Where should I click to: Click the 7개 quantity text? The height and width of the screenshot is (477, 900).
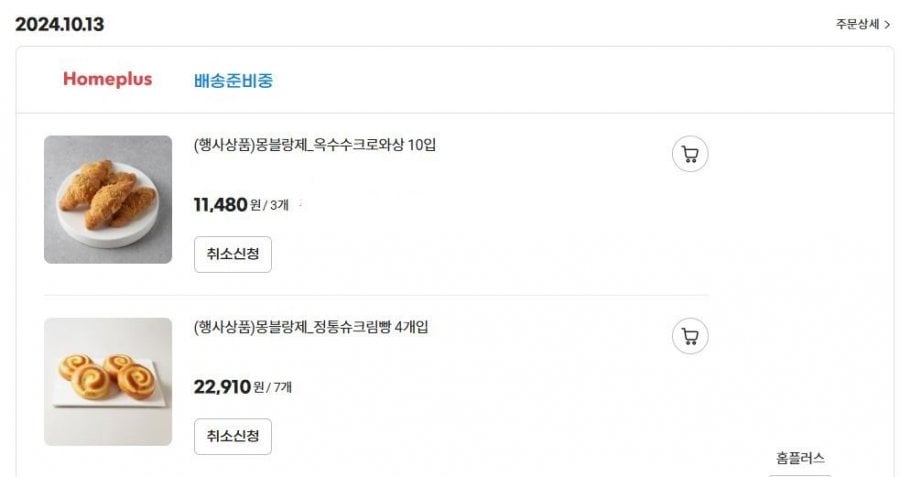[282, 387]
